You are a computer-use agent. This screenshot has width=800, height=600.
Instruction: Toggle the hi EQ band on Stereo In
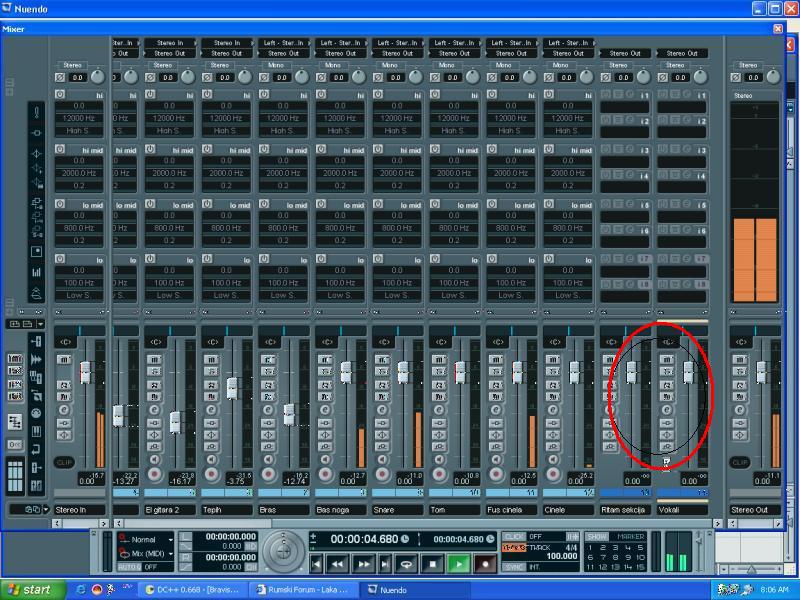(x=60, y=94)
